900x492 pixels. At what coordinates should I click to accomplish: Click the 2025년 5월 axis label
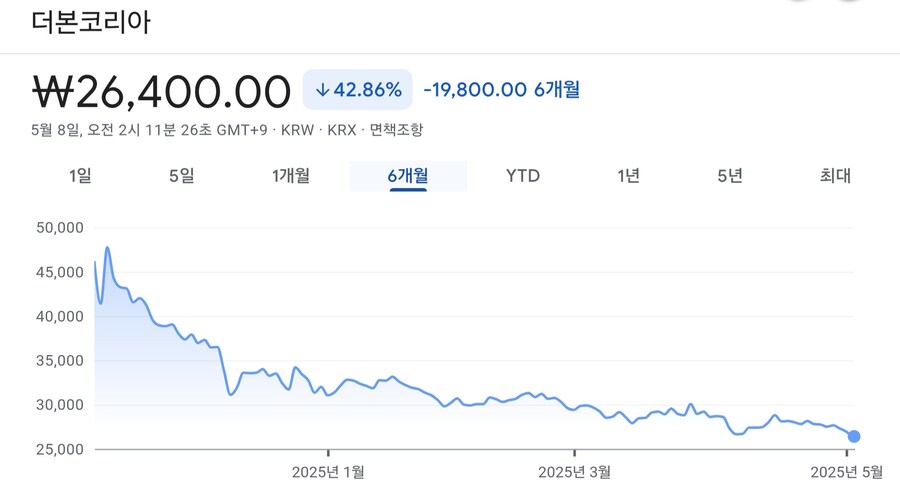(847, 472)
